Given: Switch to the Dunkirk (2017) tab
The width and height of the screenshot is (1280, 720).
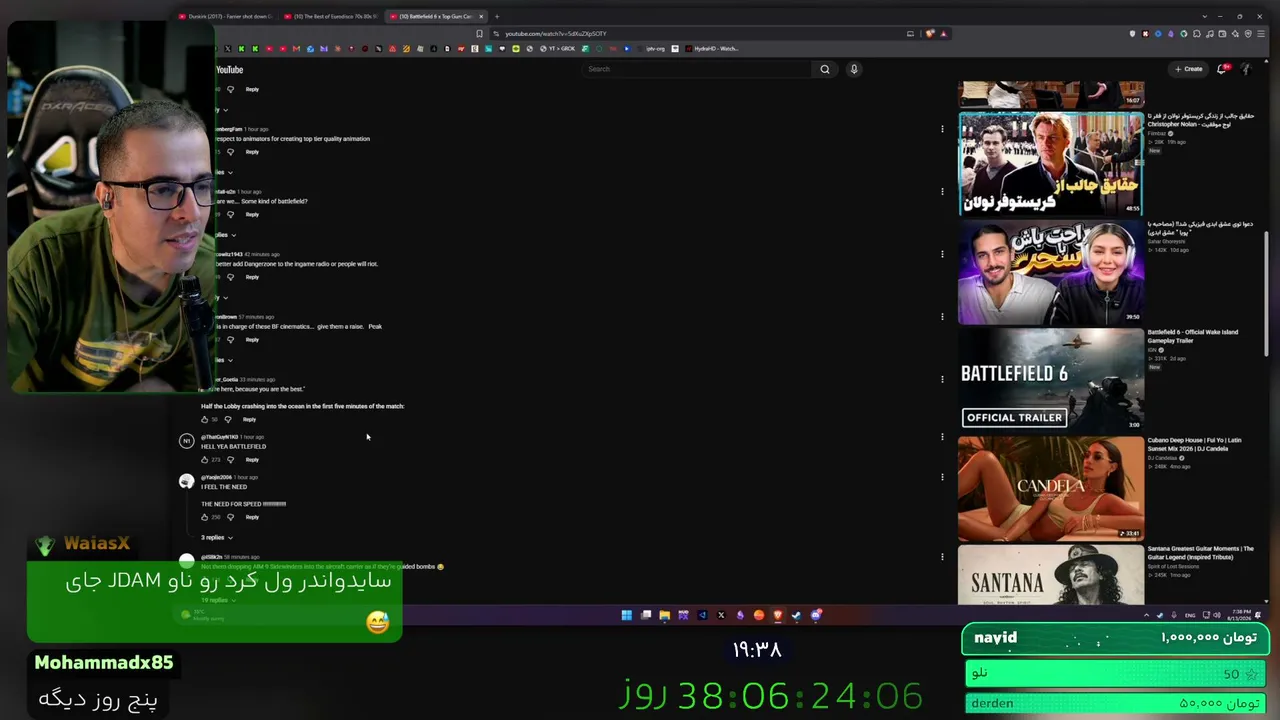Looking at the screenshot, I should [225, 16].
